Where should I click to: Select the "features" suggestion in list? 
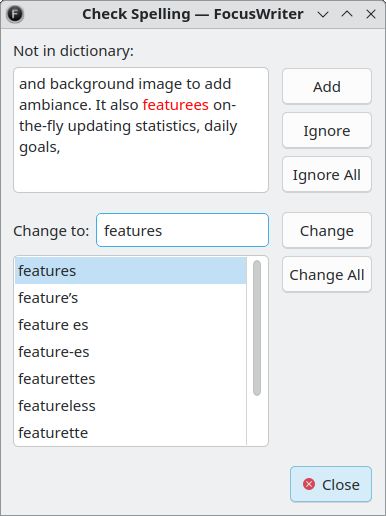point(131,271)
